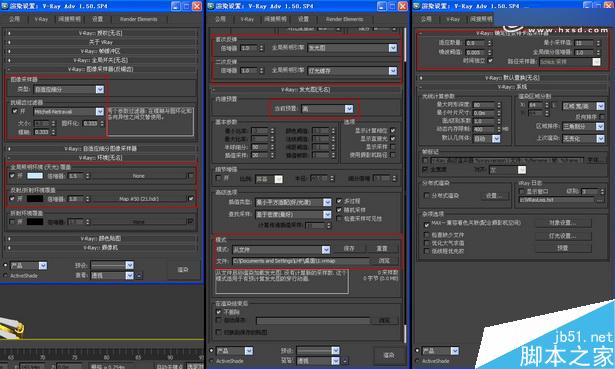Expand the V-Ray 全局开关 (global switches) rollout
Screen dimensions: 615x369
tap(101, 60)
